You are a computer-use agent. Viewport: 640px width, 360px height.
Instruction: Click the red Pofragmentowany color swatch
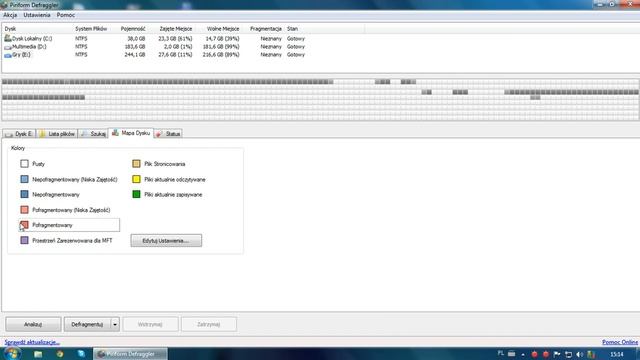(24, 225)
